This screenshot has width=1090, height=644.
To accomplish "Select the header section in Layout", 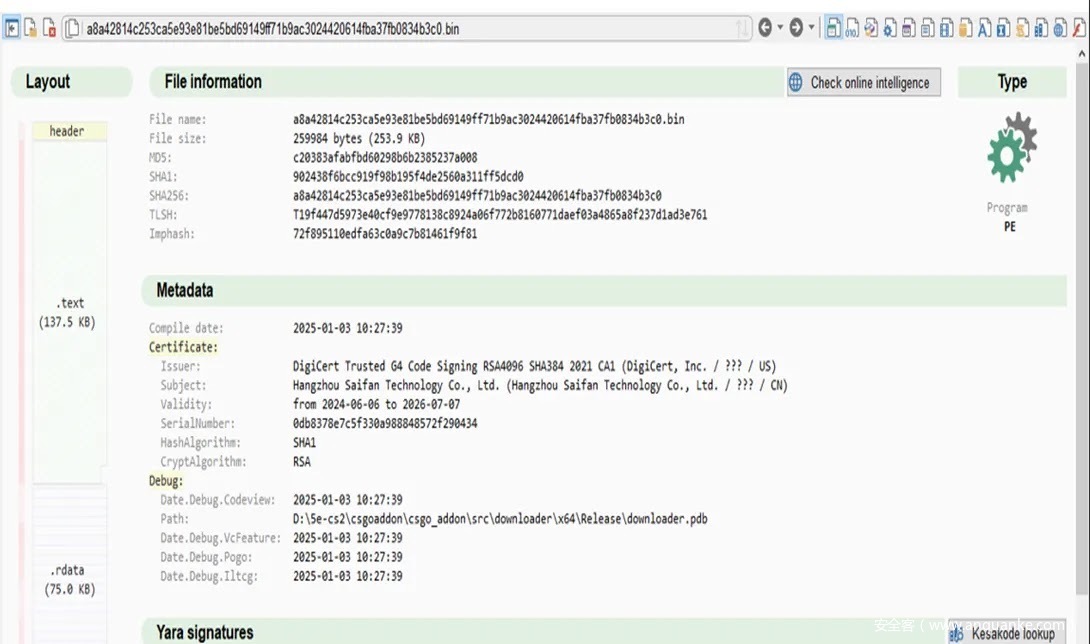I will pos(67,131).
